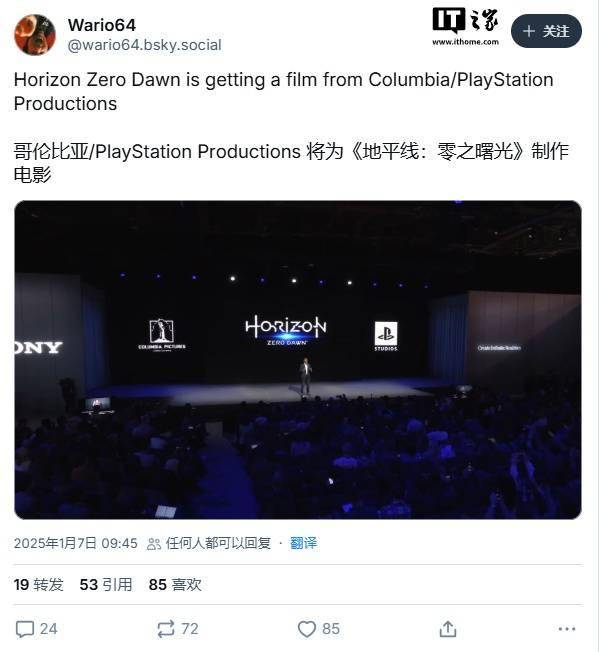
Task: Click Wario64 profile avatar
Action: tap(35, 35)
